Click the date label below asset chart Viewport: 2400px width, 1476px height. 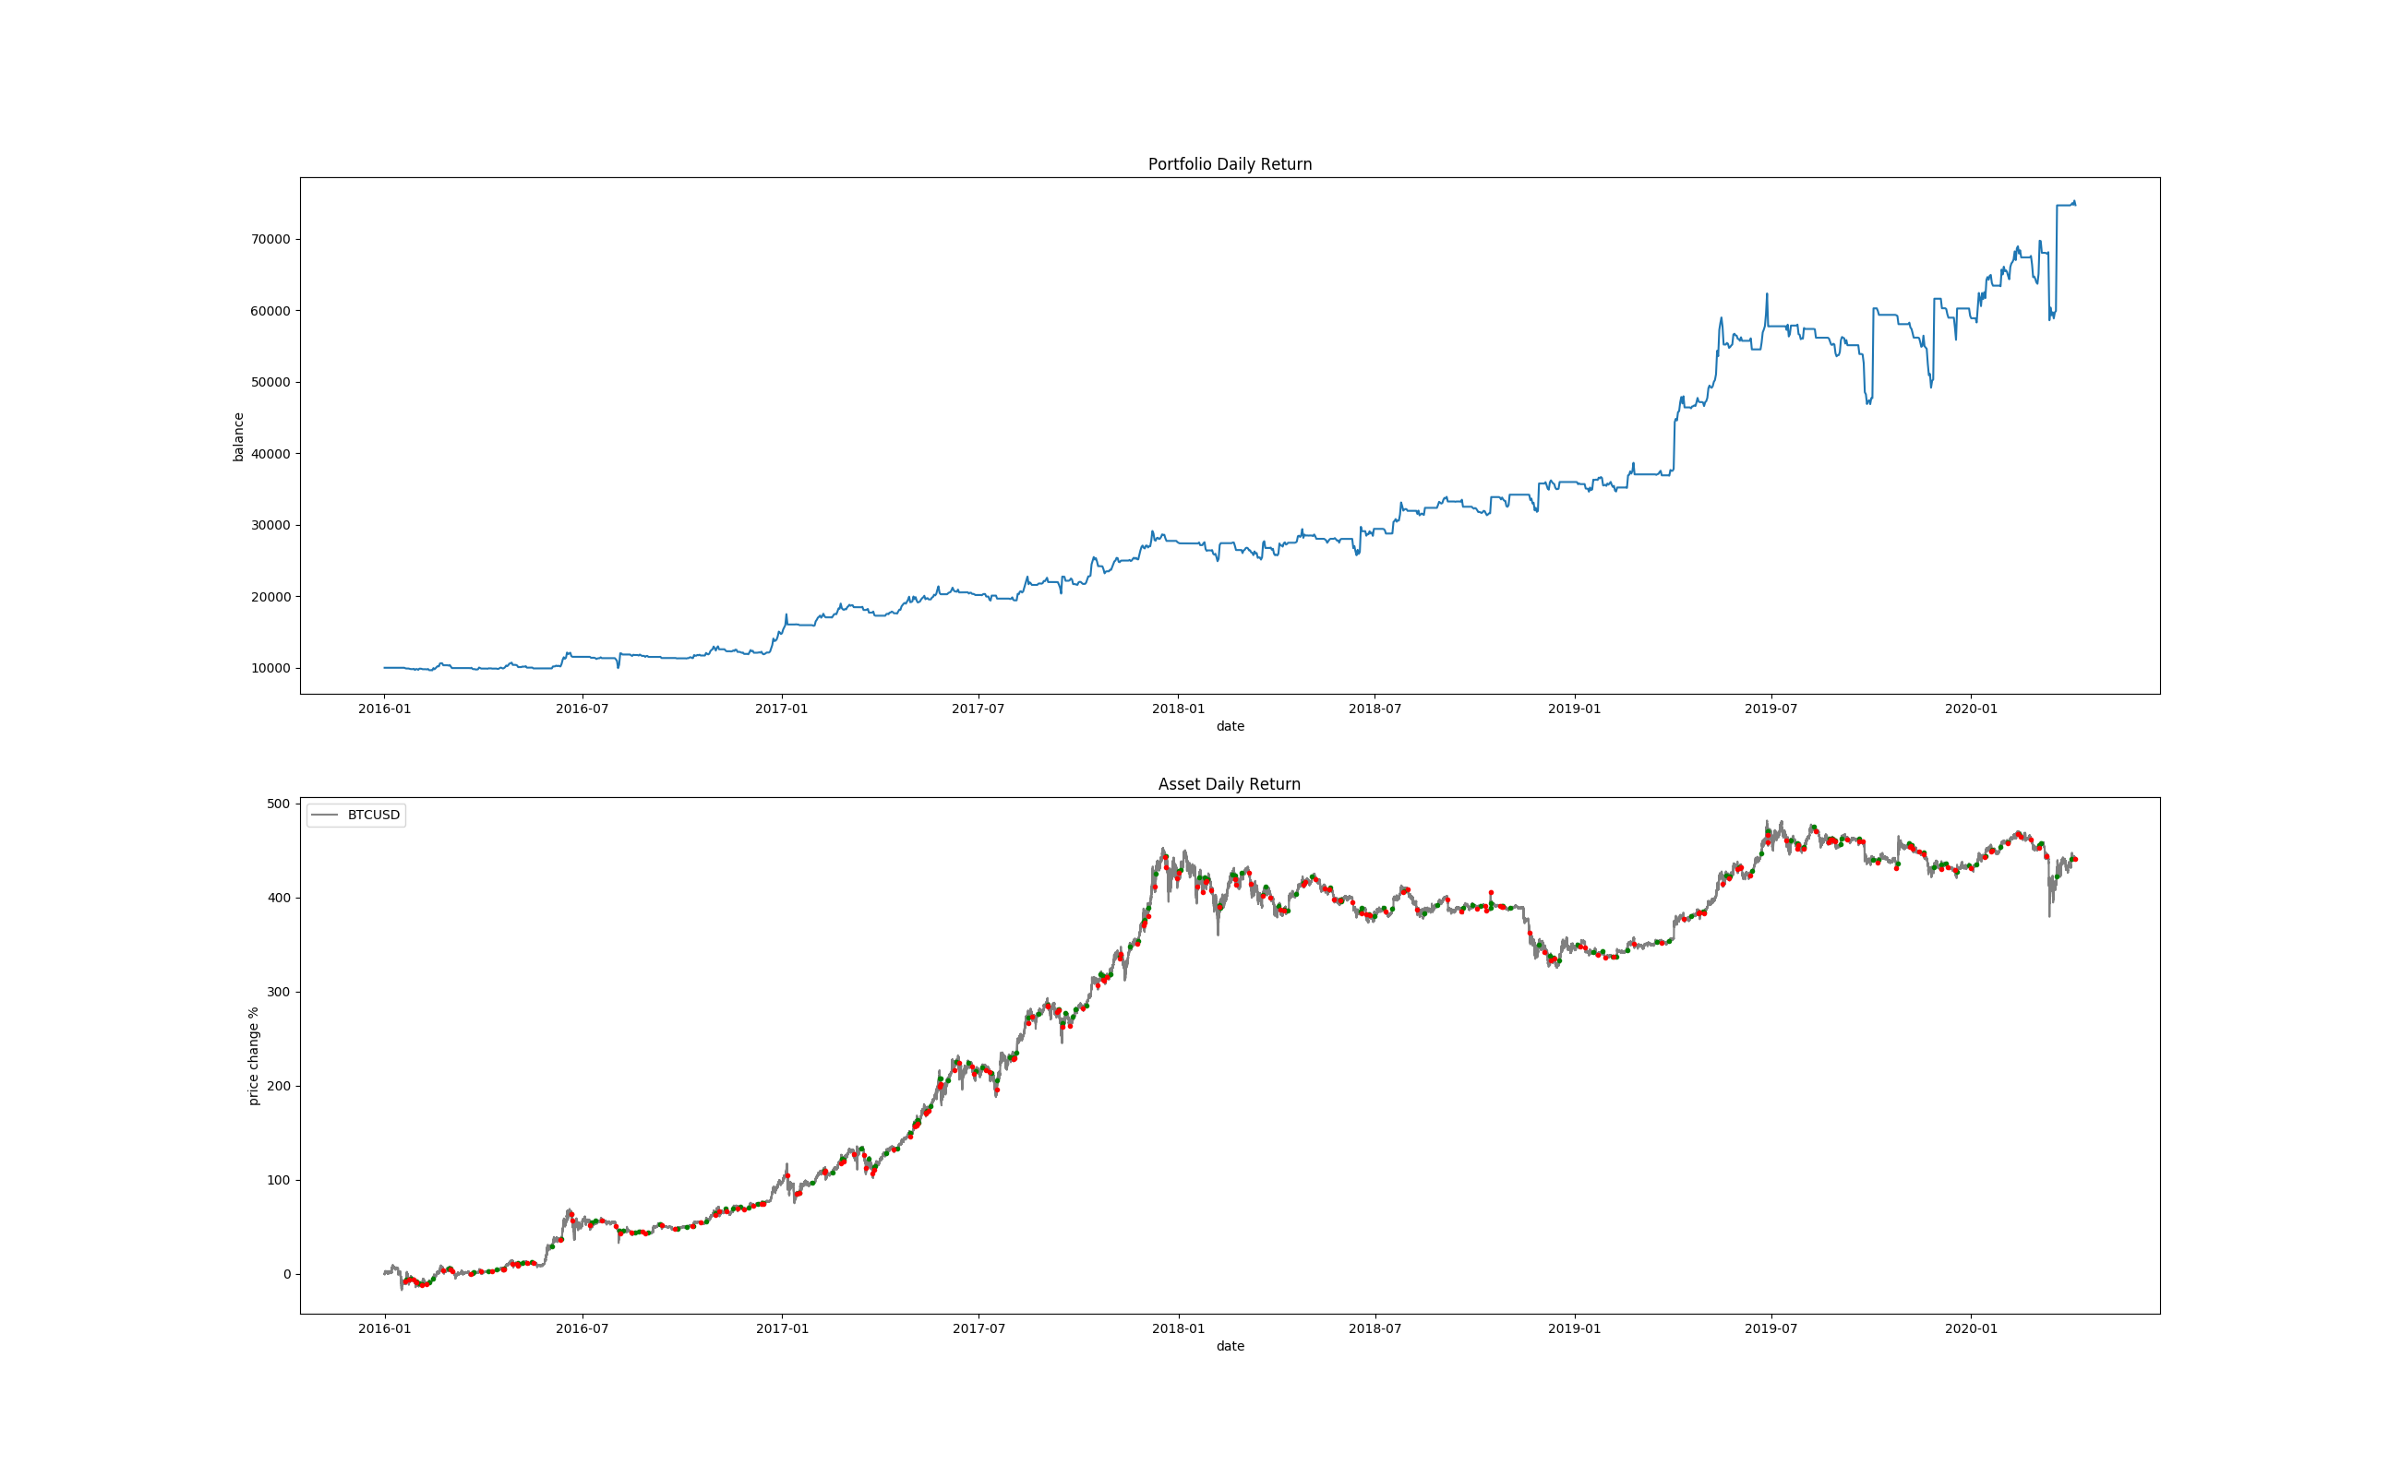coord(1230,1346)
